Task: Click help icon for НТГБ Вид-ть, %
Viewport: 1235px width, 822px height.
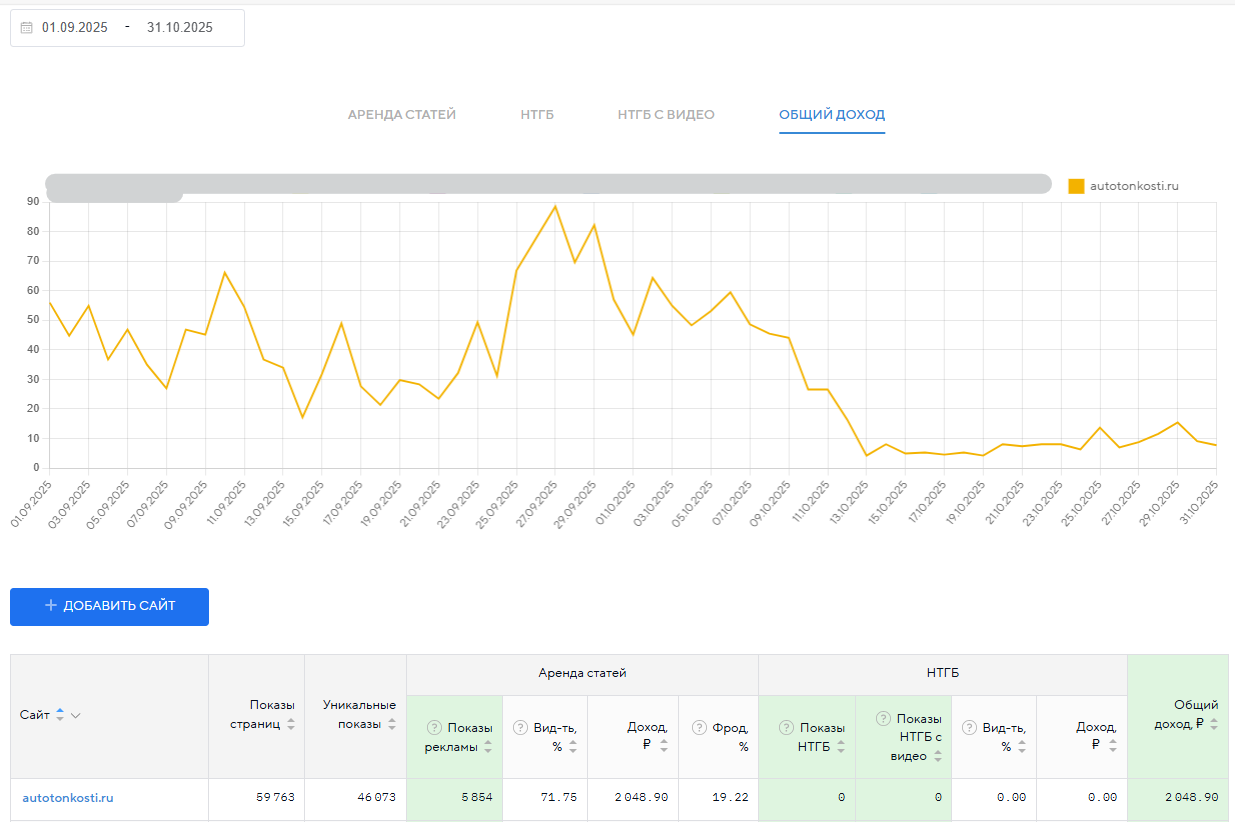Action: (x=970, y=728)
